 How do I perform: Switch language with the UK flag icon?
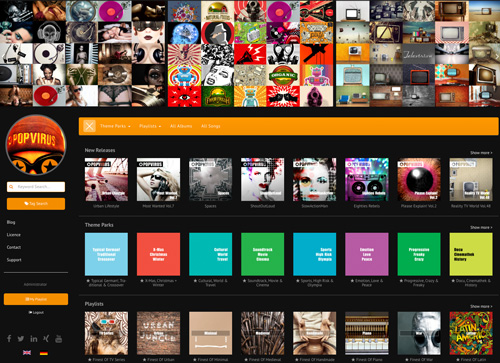[x=27, y=353]
